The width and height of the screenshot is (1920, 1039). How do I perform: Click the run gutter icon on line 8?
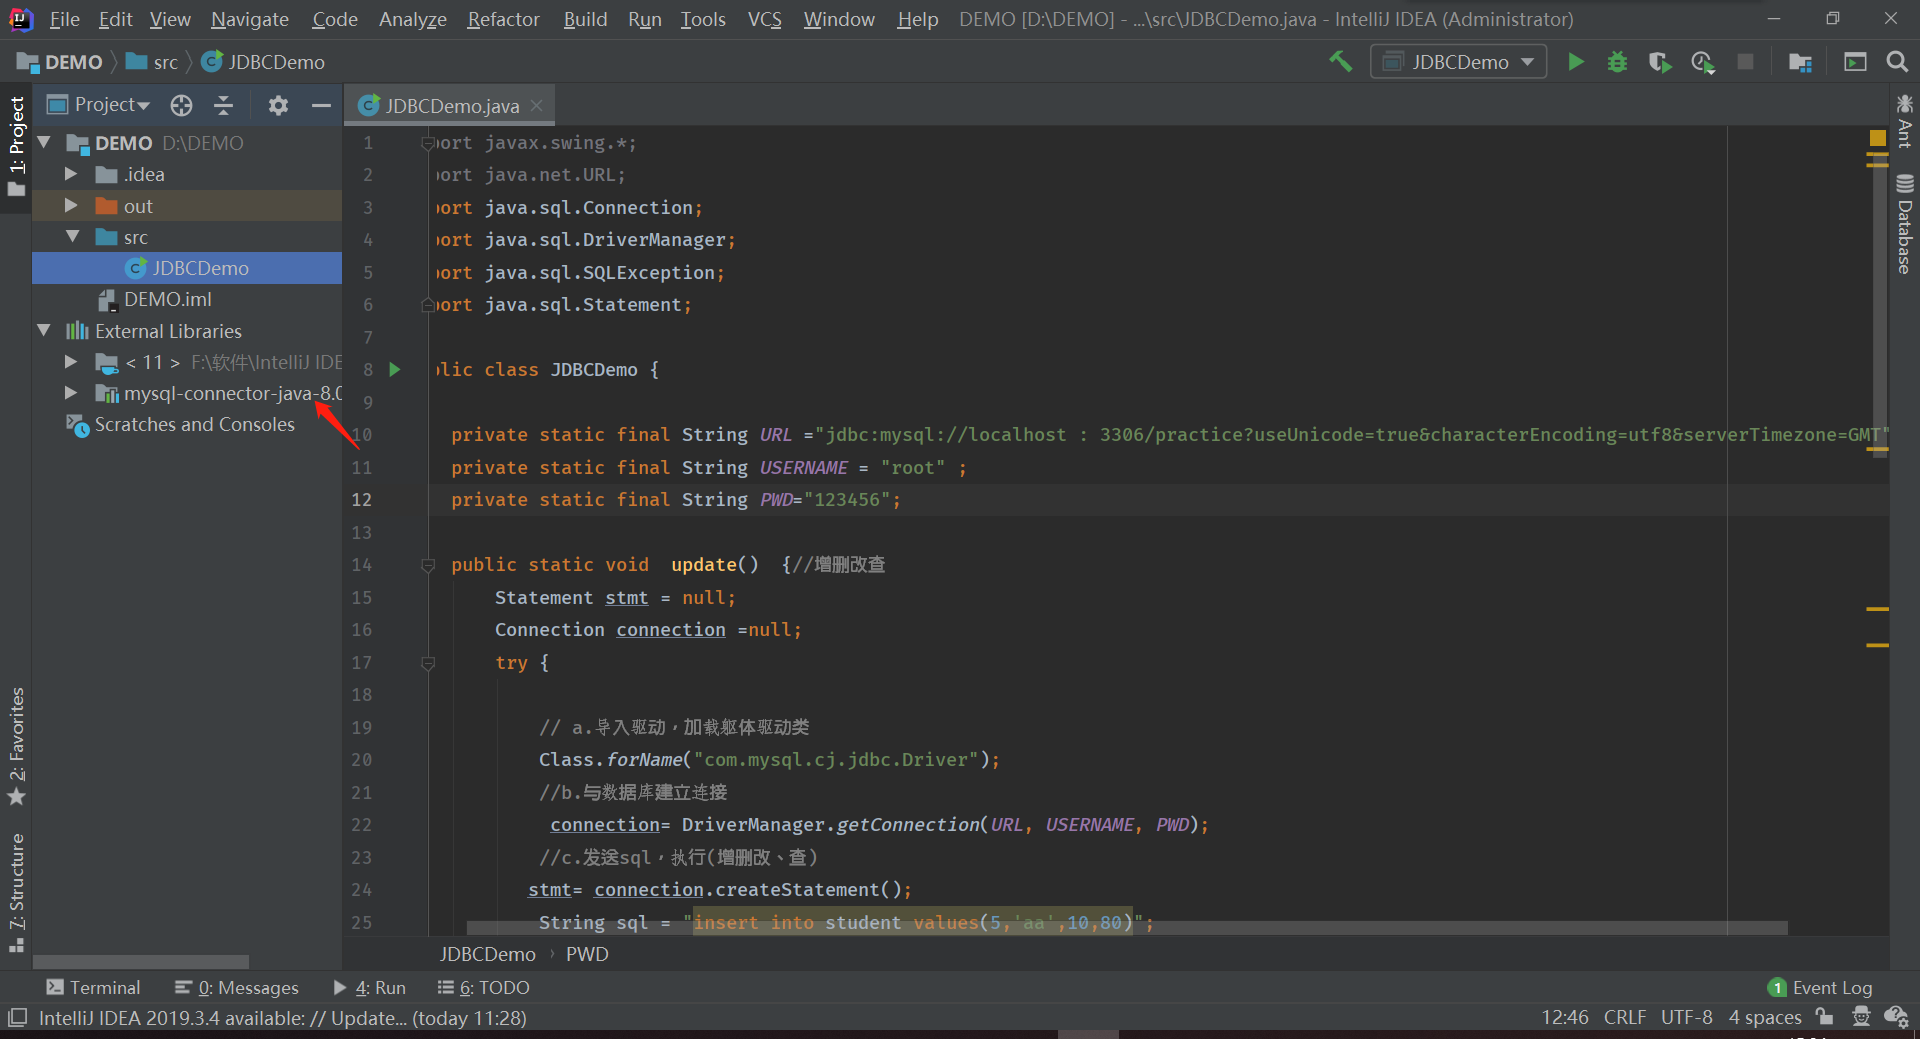[x=395, y=370]
